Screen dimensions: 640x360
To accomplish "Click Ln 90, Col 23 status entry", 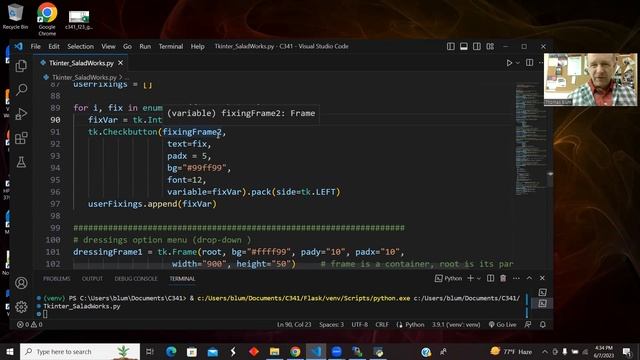I will click(x=294, y=324).
